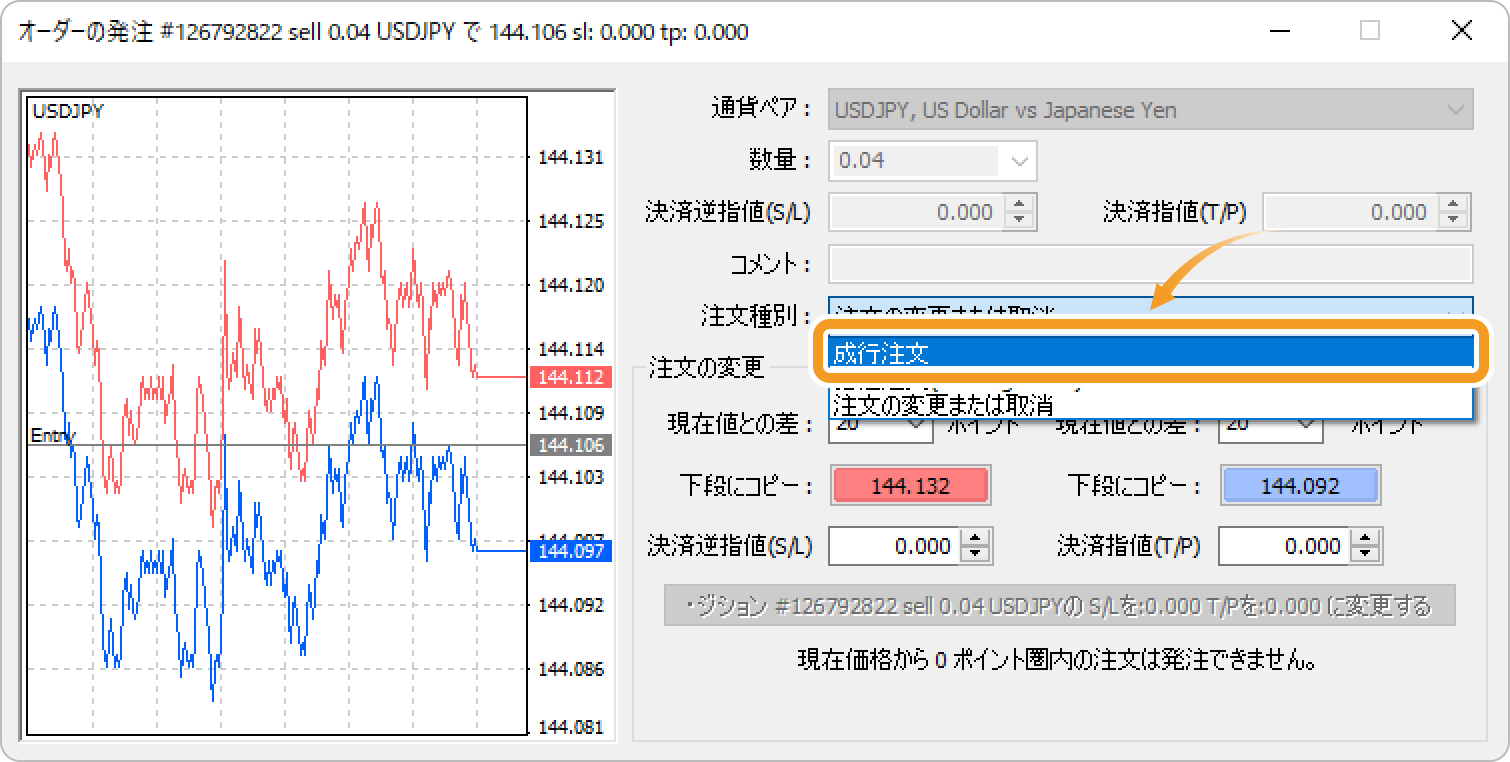Click the blue 144.092 下段にコピー button
Screen dimensions: 1510x762
pyautogui.click(x=1299, y=487)
